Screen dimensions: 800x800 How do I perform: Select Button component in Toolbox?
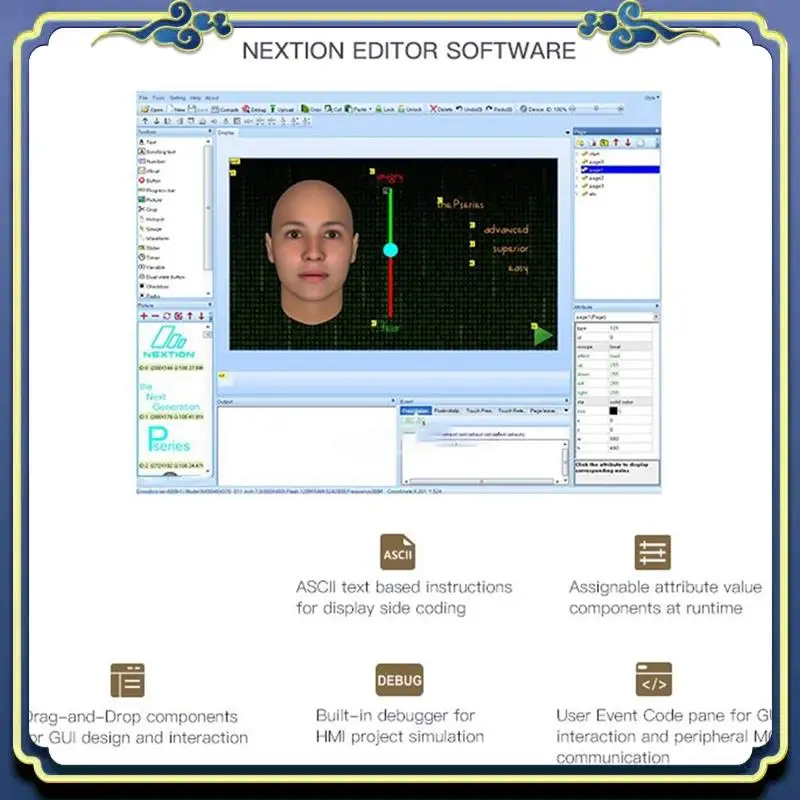pyautogui.click(x=149, y=181)
